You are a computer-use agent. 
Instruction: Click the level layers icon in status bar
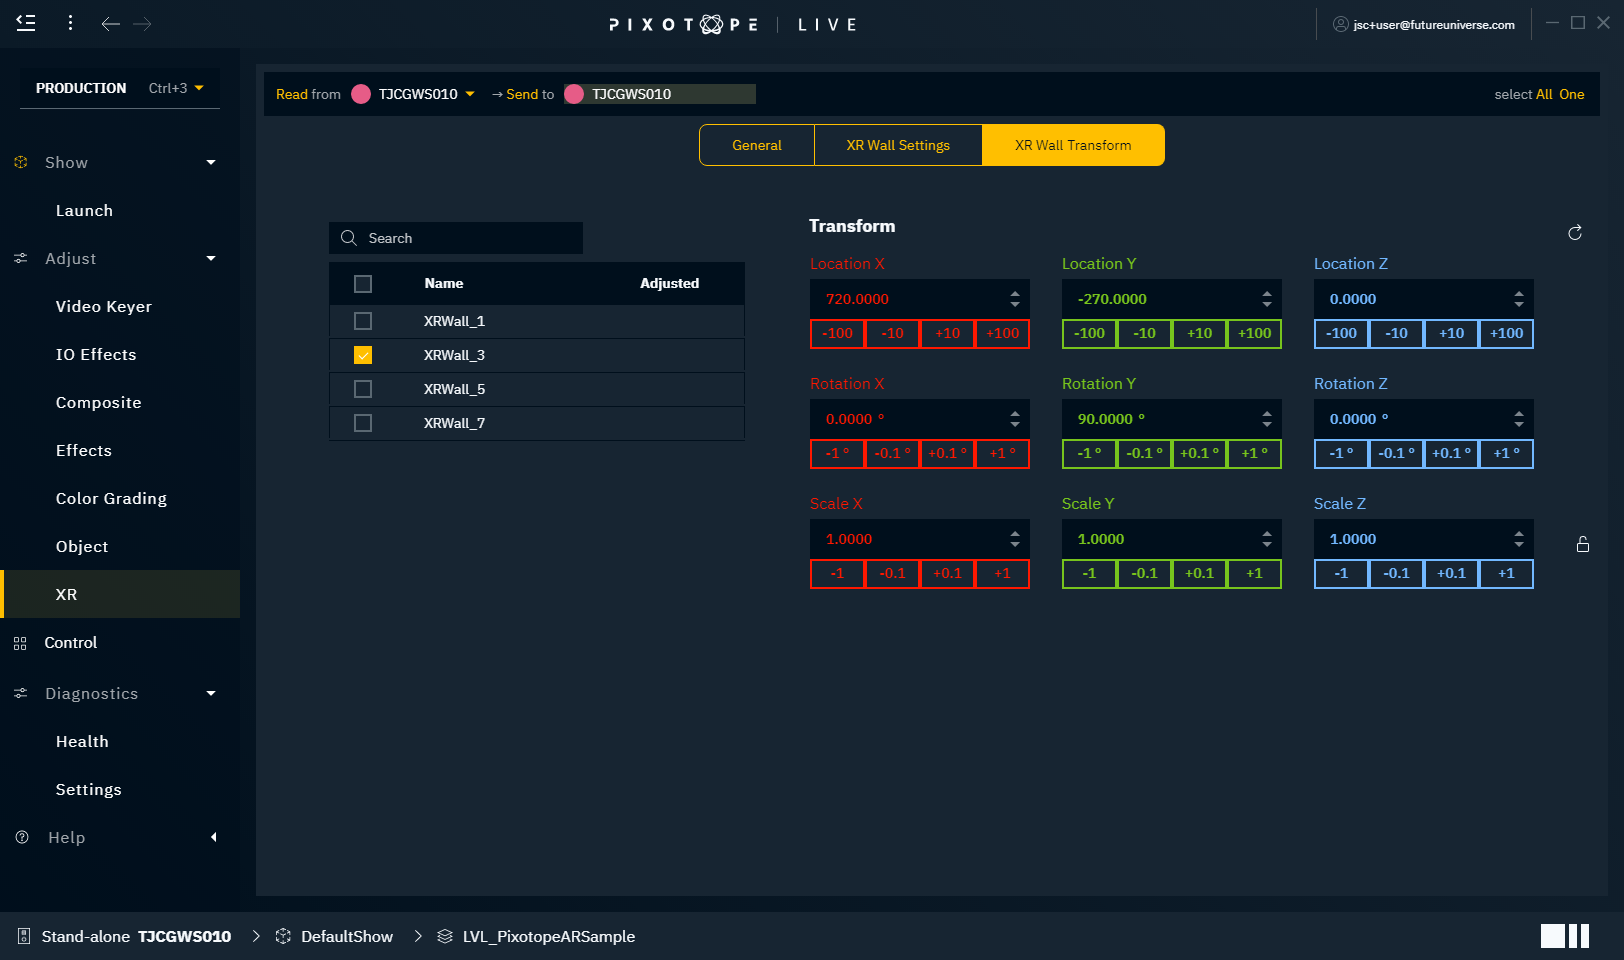click(445, 936)
